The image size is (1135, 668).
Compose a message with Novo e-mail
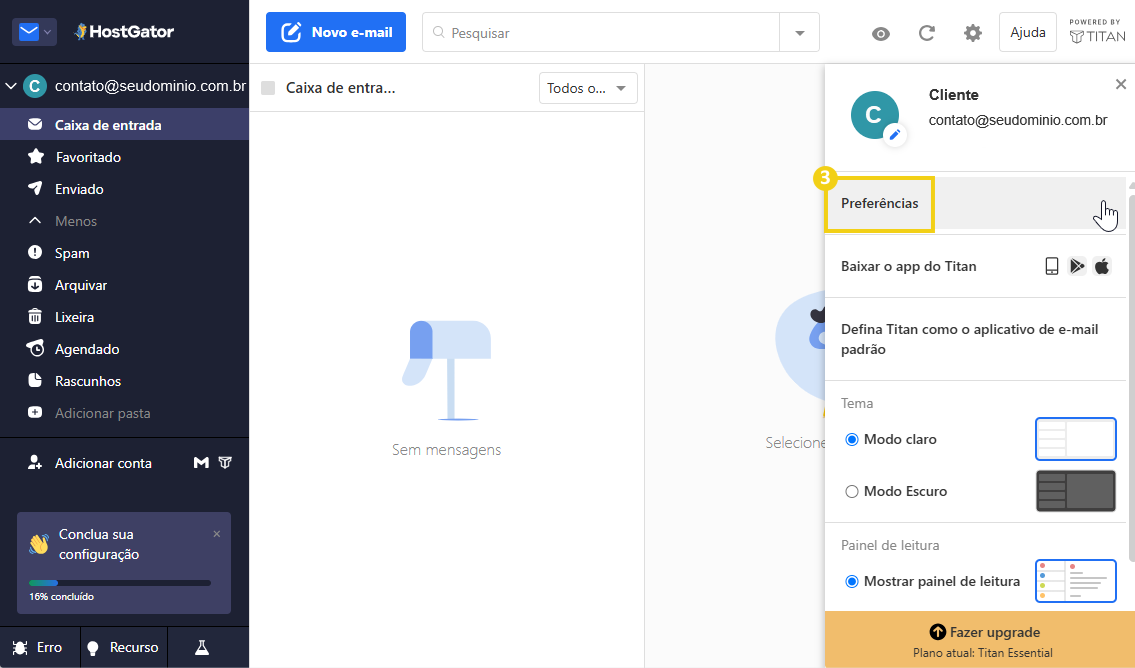[335, 32]
